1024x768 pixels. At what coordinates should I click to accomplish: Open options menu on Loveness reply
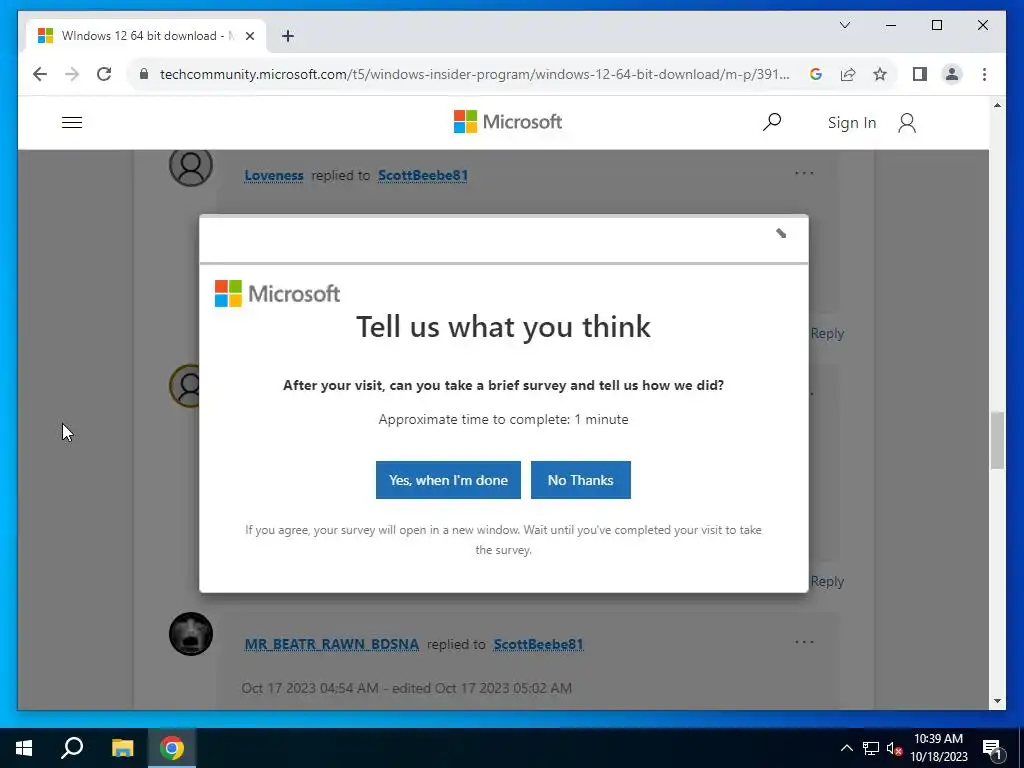coord(805,173)
